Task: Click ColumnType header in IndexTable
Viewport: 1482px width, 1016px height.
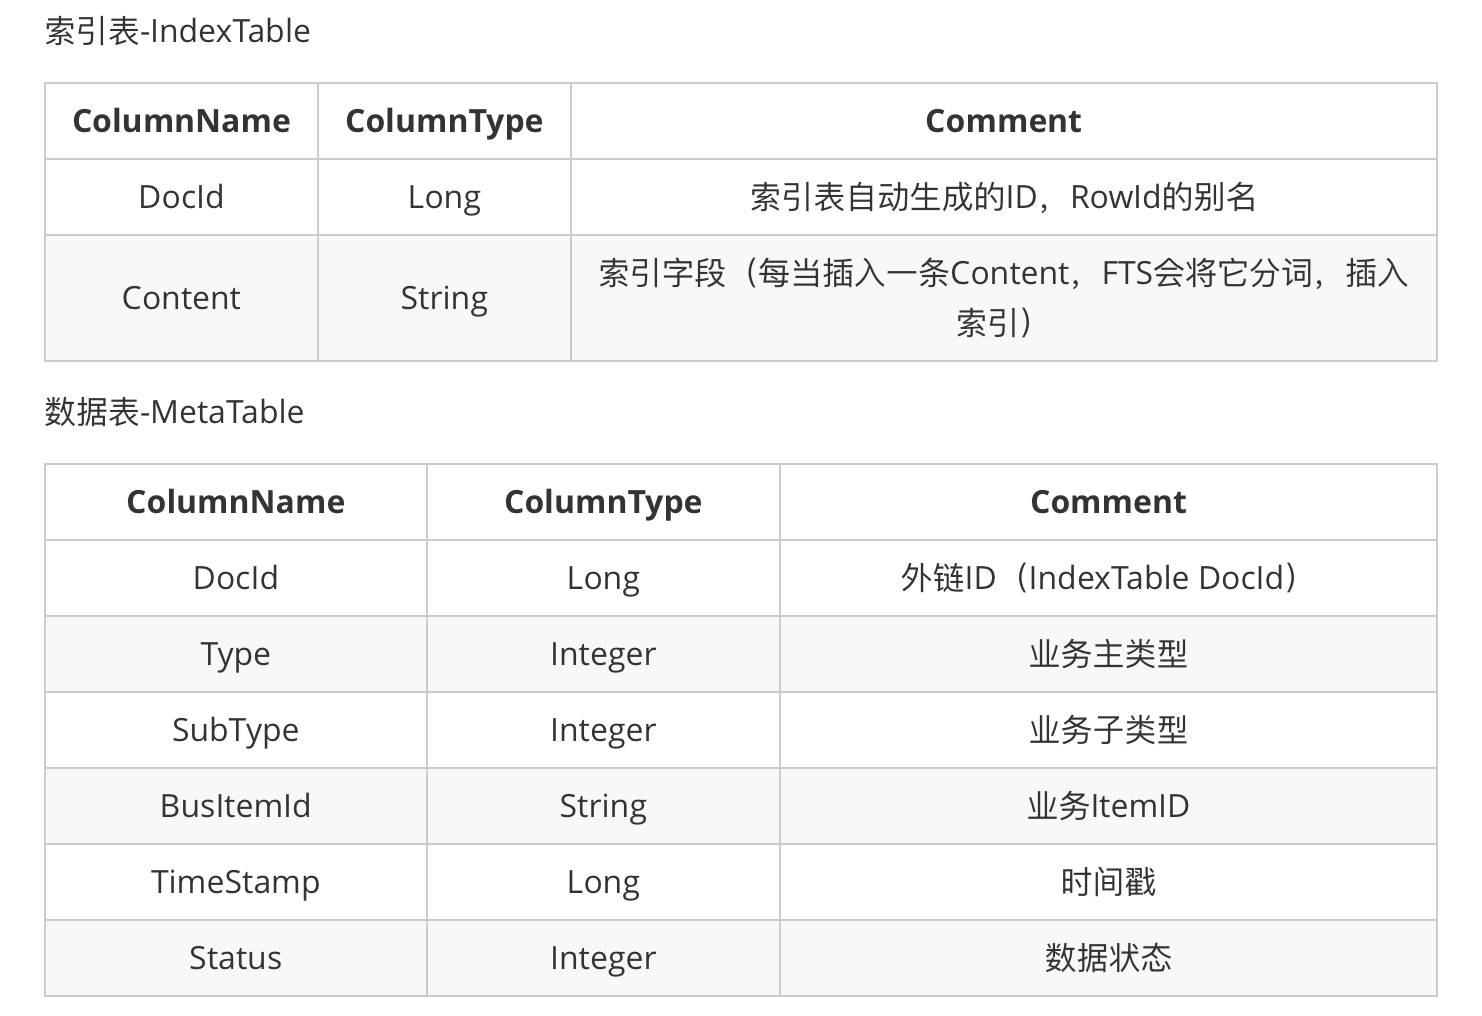Action: pos(444,121)
